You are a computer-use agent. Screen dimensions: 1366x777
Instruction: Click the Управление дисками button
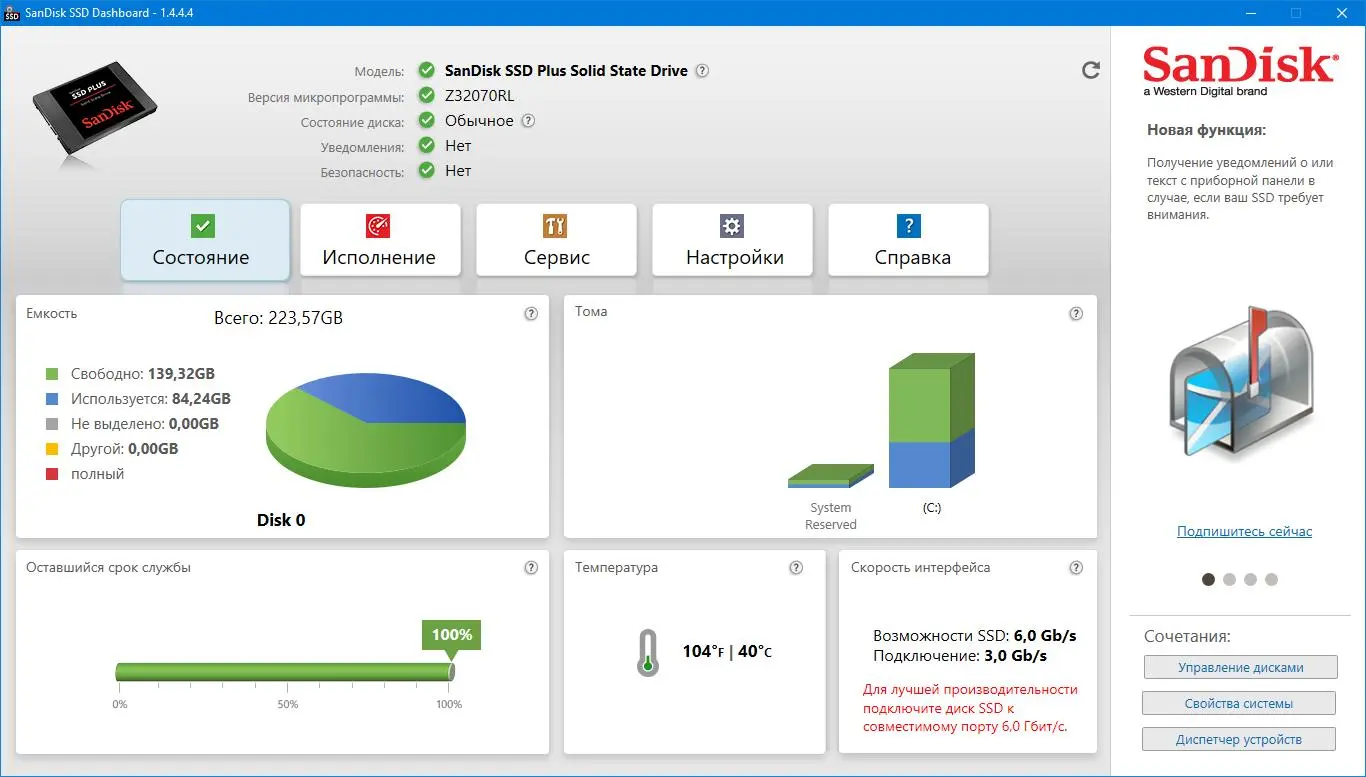click(1239, 667)
